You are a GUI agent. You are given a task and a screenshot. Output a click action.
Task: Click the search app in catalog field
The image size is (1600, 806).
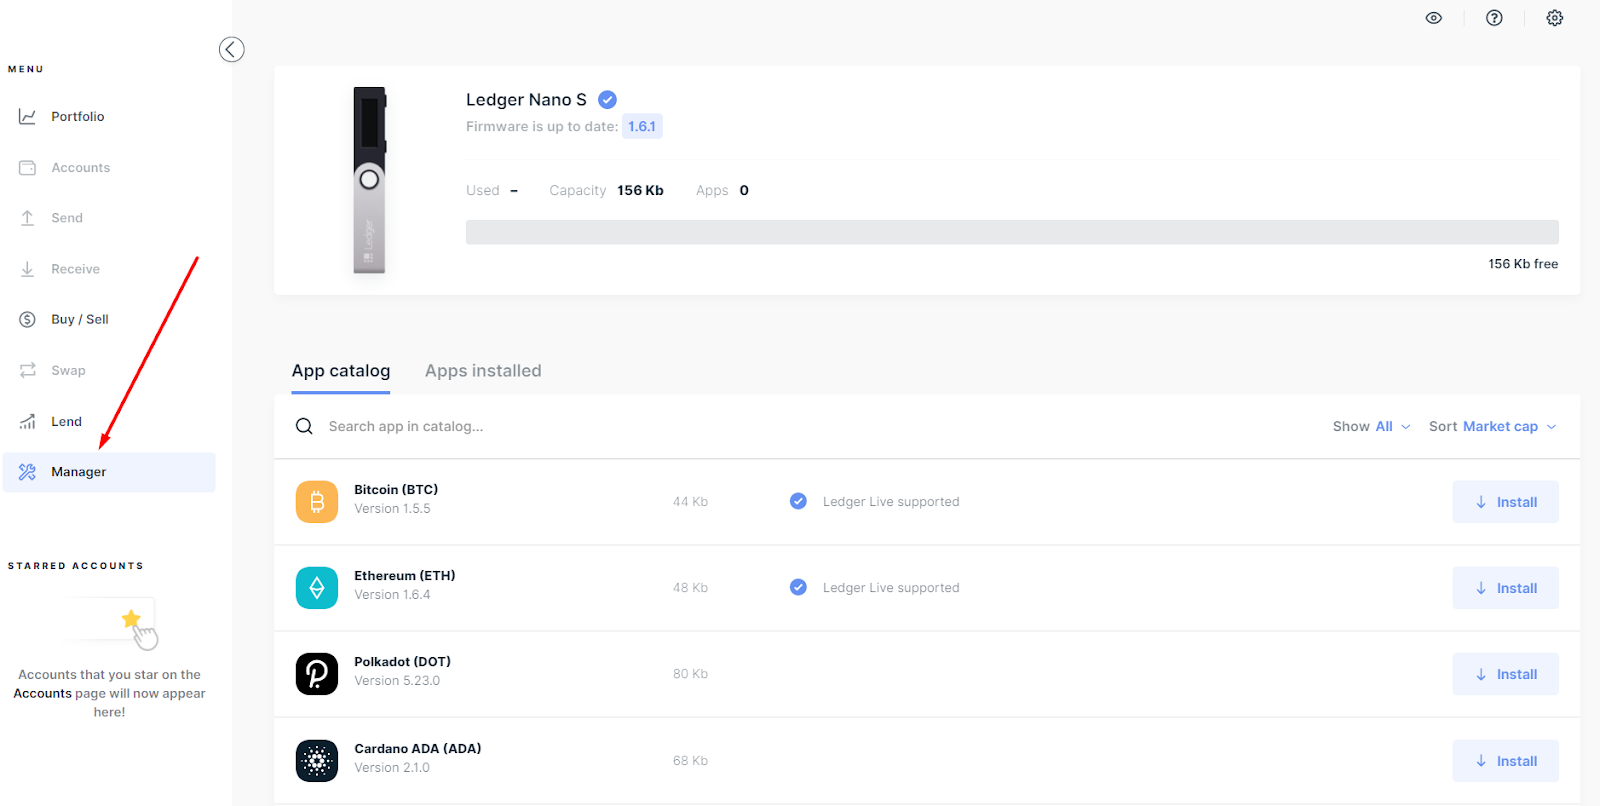coord(405,426)
